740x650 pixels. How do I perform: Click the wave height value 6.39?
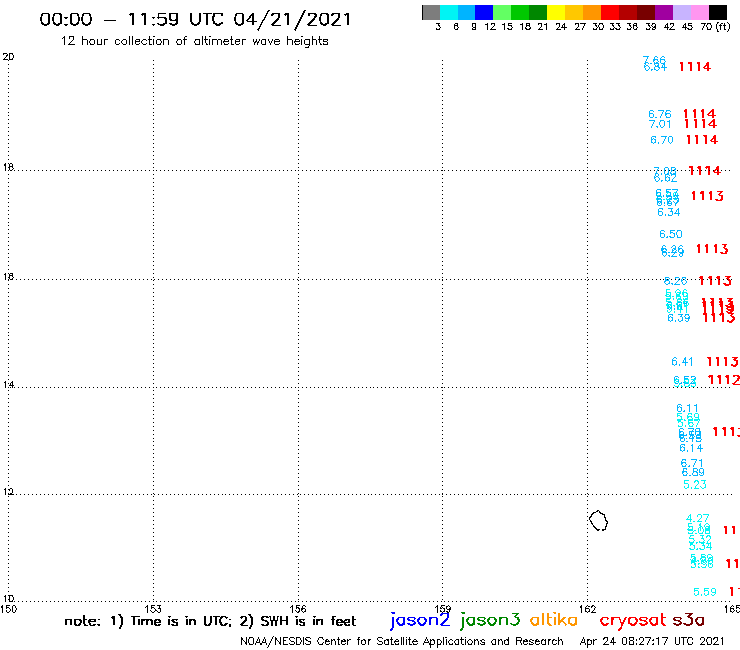pyautogui.click(x=679, y=318)
